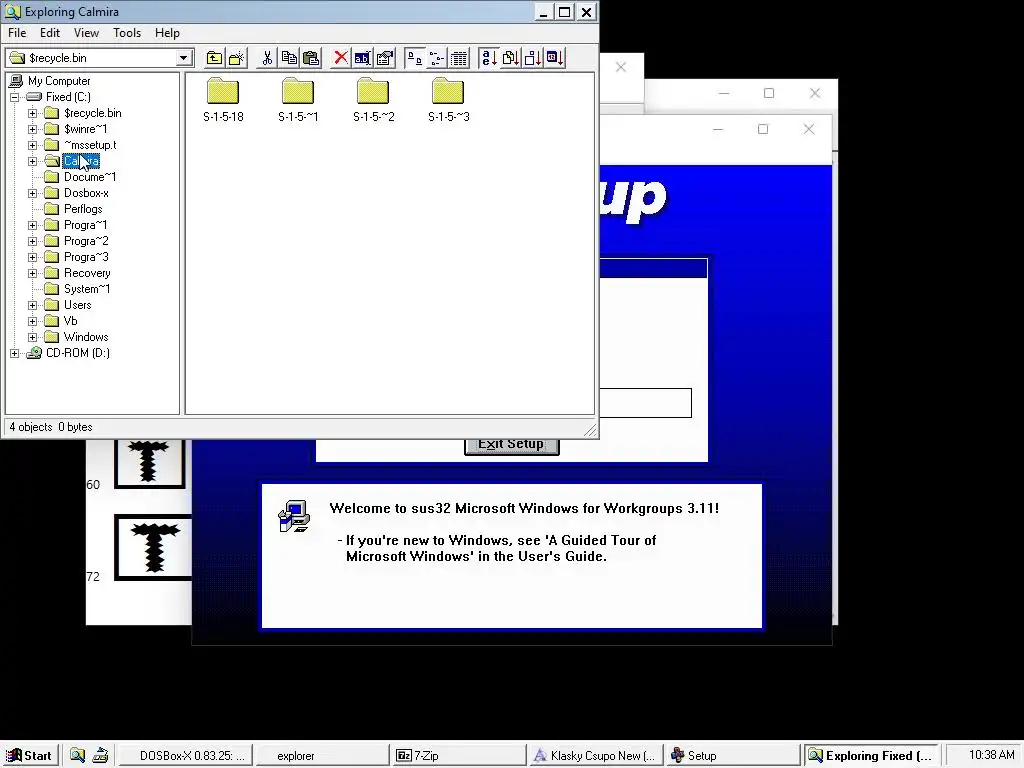Click the second quick-launch icon on the taskbar
Screen dimensions: 1024x768
tap(100, 756)
